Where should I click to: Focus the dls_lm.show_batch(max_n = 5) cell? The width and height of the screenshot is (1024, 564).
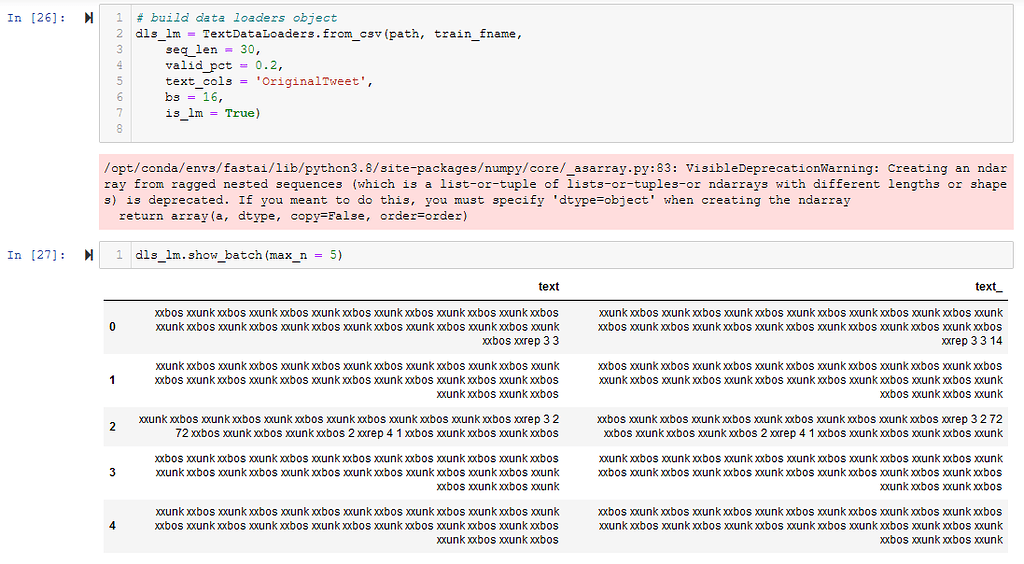[400, 255]
